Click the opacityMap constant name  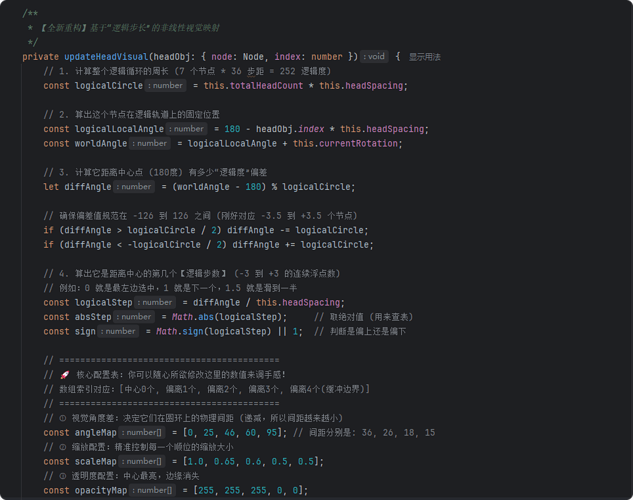[x=101, y=491]
